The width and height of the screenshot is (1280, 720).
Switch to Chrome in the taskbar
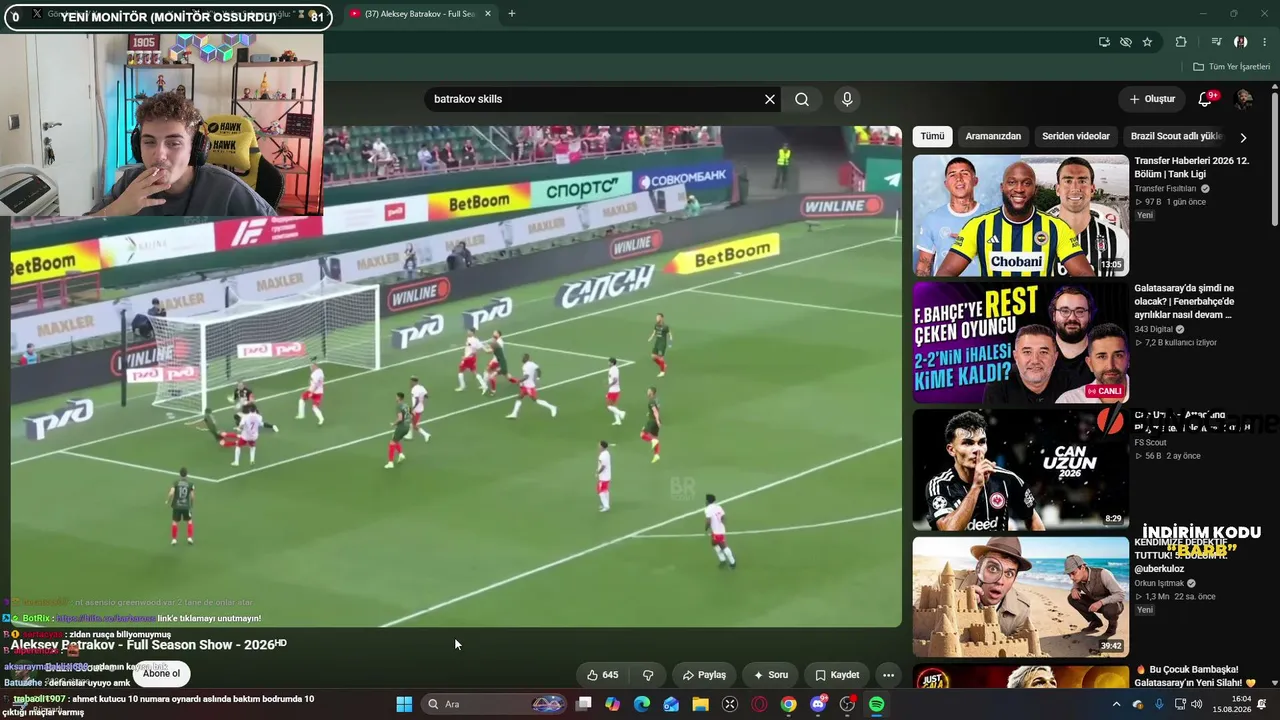coord(789,704)
